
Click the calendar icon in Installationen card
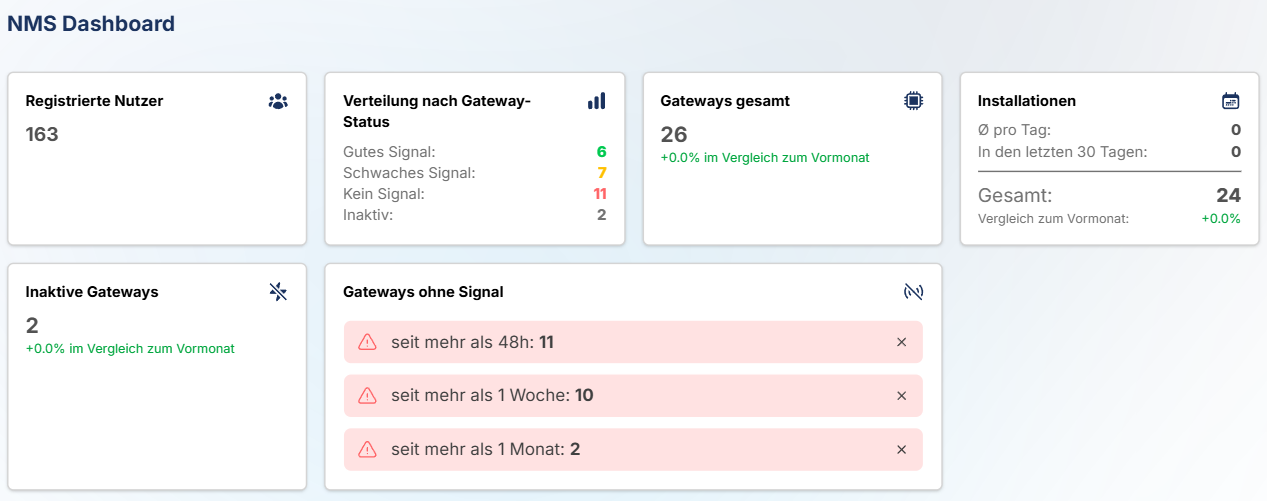(x=1231, y=101)
